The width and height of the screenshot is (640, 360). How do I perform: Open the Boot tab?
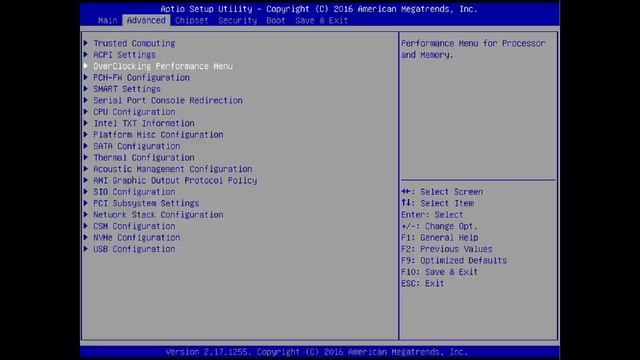point(276,20)
